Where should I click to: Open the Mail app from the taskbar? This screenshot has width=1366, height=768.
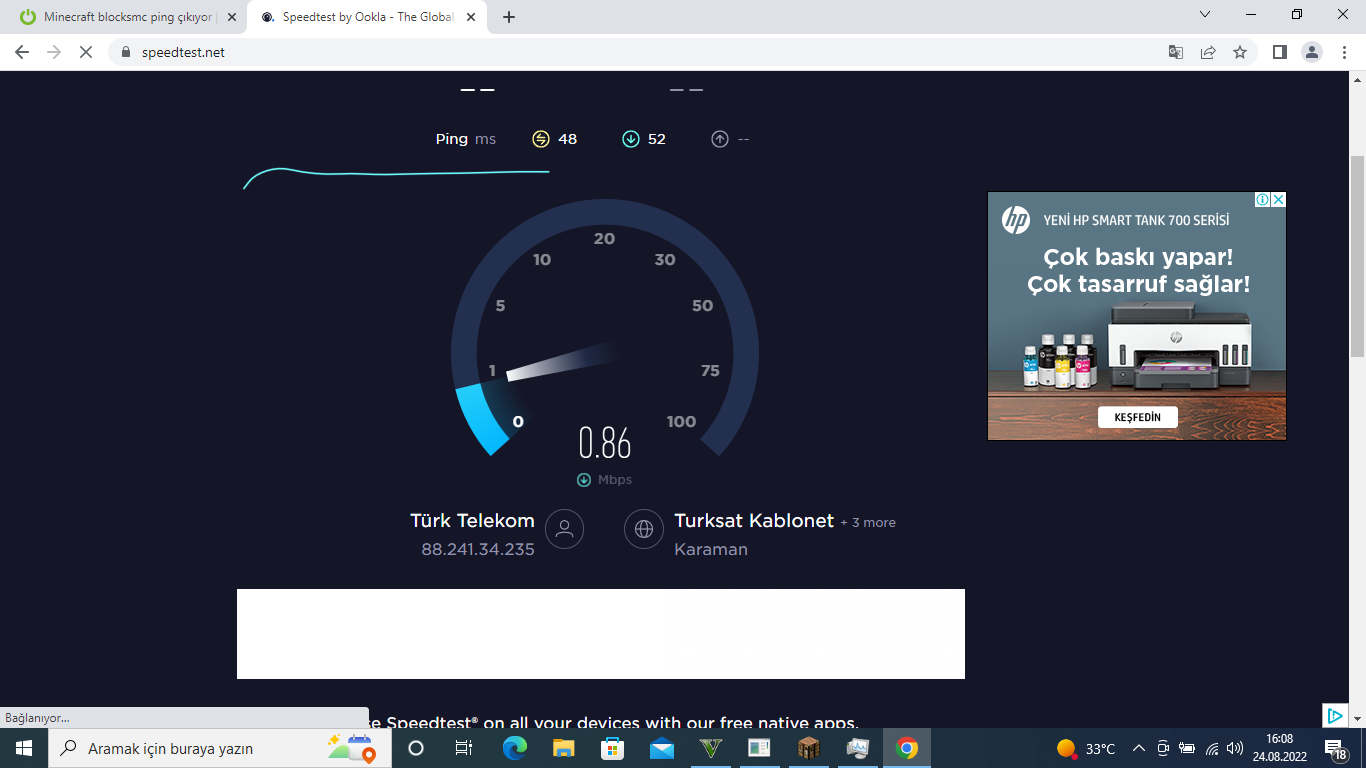661,748
